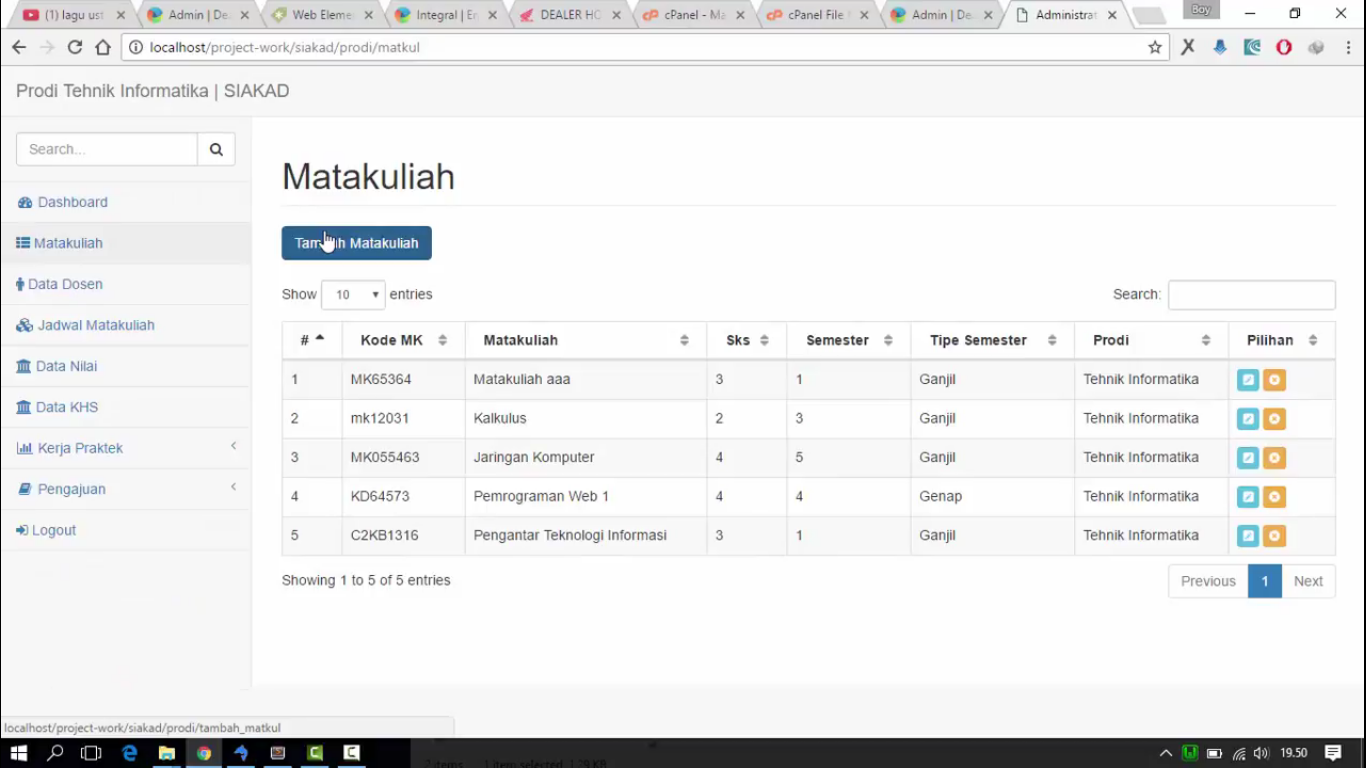Click edit icon for Pemrograman Web 1
This screenshot has width=1366, height=768.
(x=1247, y=497)
